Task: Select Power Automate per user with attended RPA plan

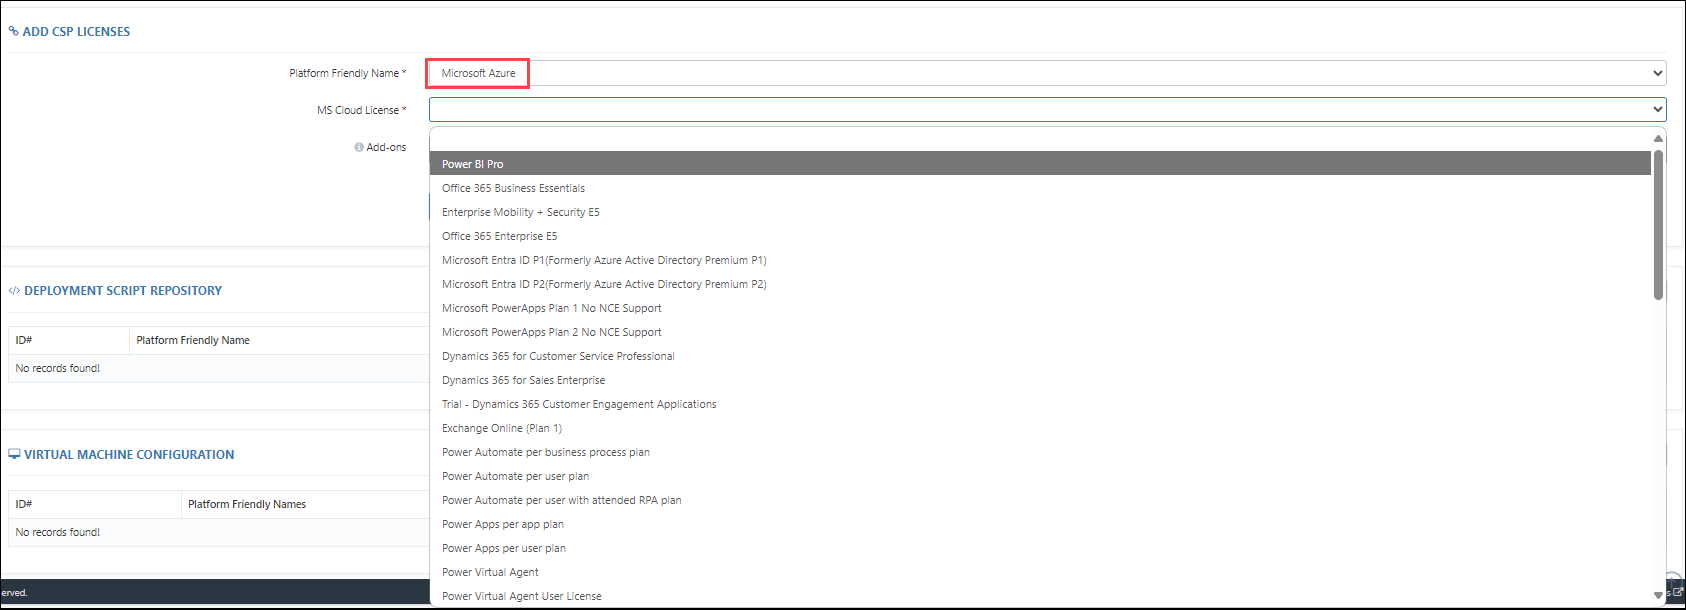Action: (x=1040, y=500)
